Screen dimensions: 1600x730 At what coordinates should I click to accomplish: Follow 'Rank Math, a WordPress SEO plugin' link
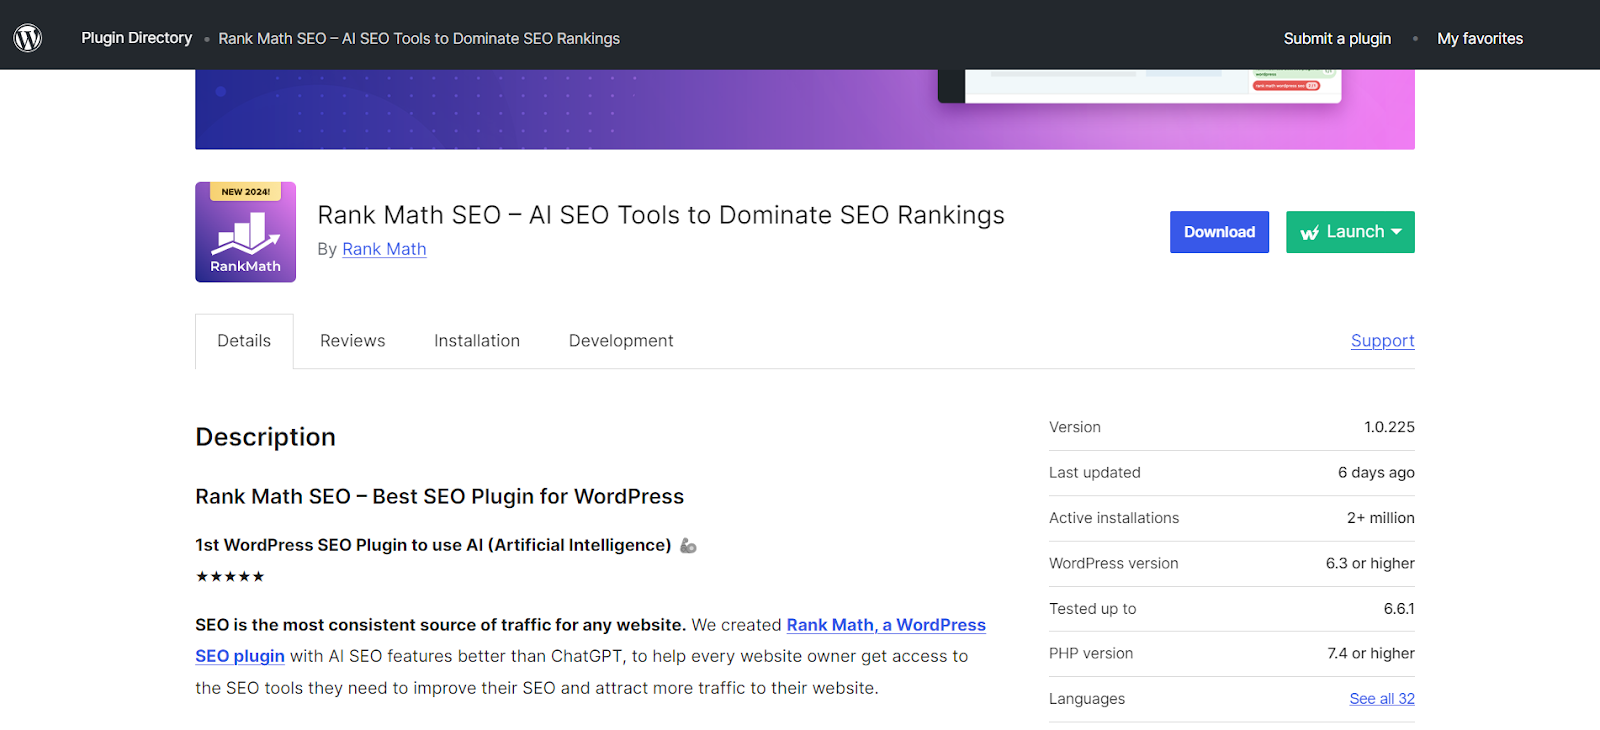point(886,625)
